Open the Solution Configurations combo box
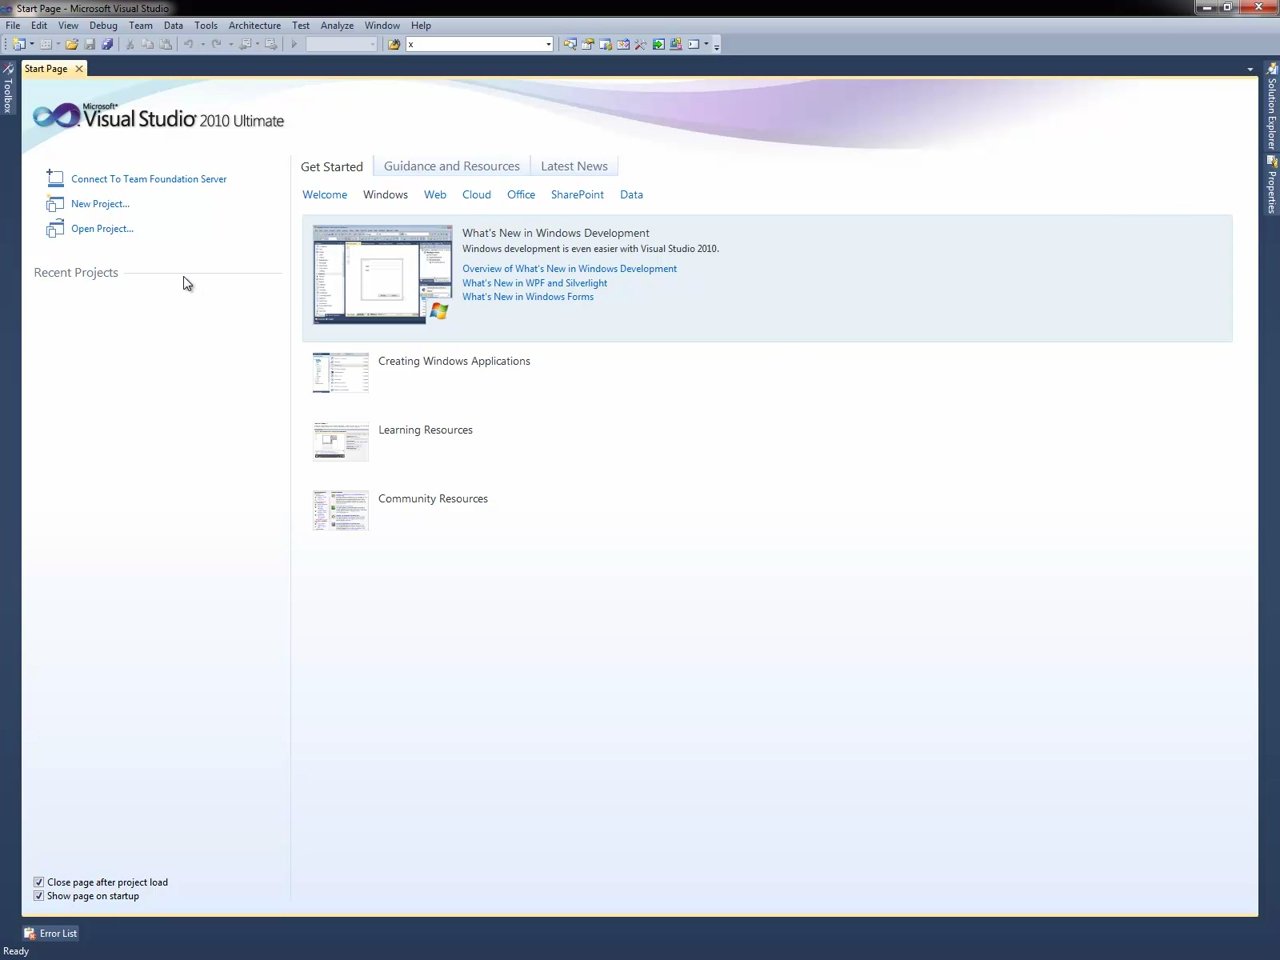 pos(342,44)
